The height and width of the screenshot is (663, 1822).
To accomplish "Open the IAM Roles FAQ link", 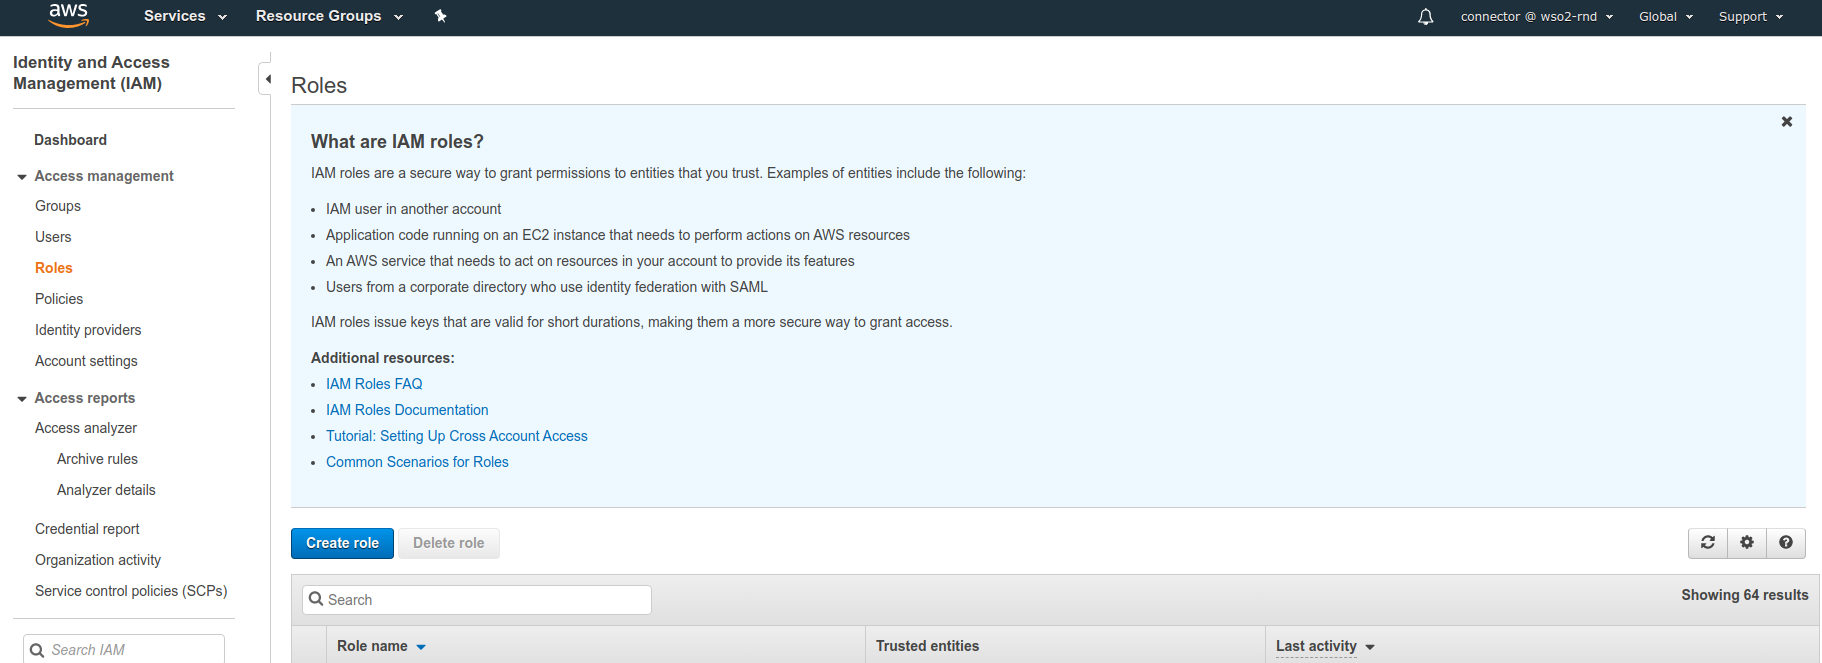I will 374,384.
